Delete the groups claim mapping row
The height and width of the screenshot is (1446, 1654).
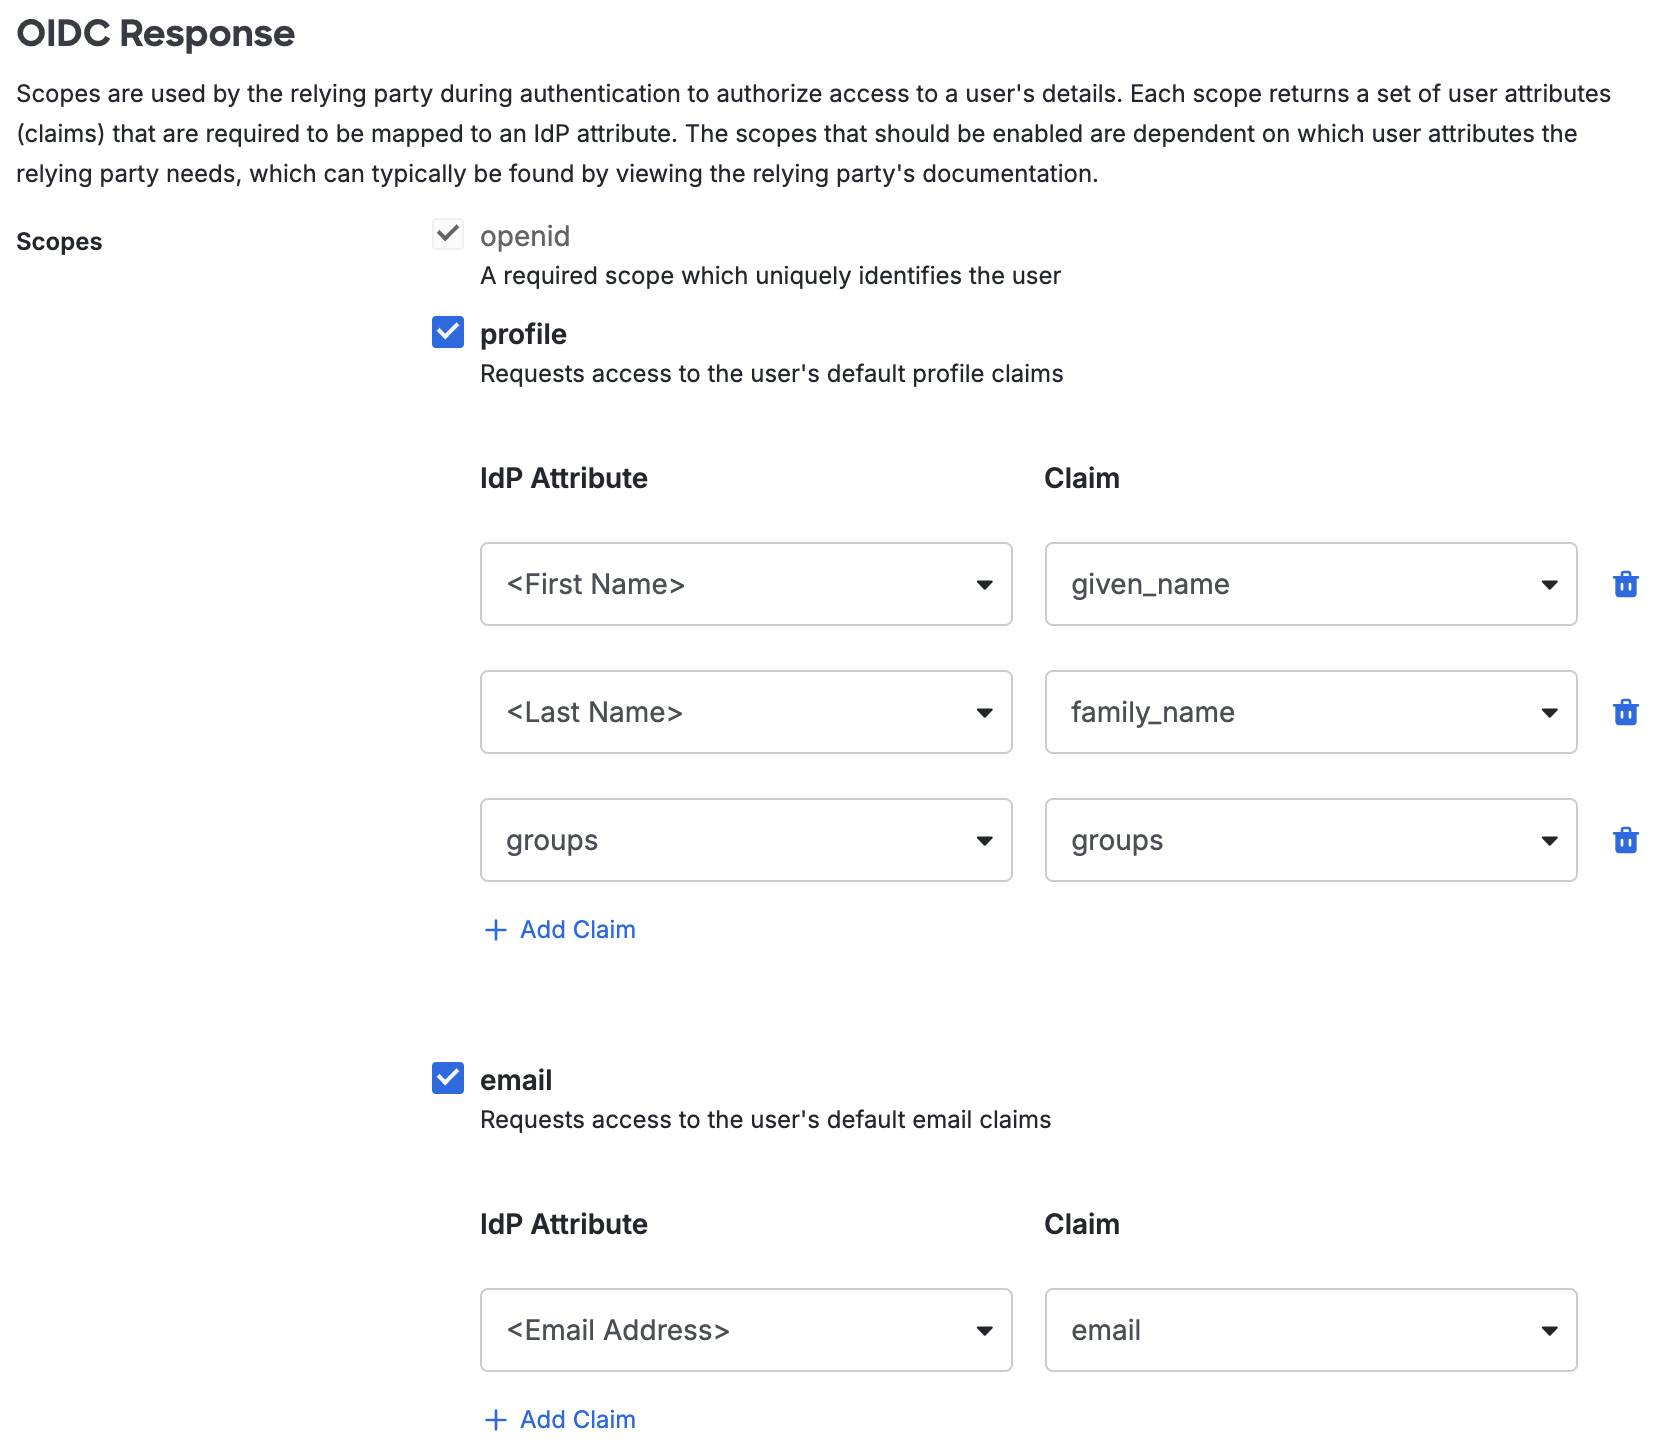(1626, 840)
